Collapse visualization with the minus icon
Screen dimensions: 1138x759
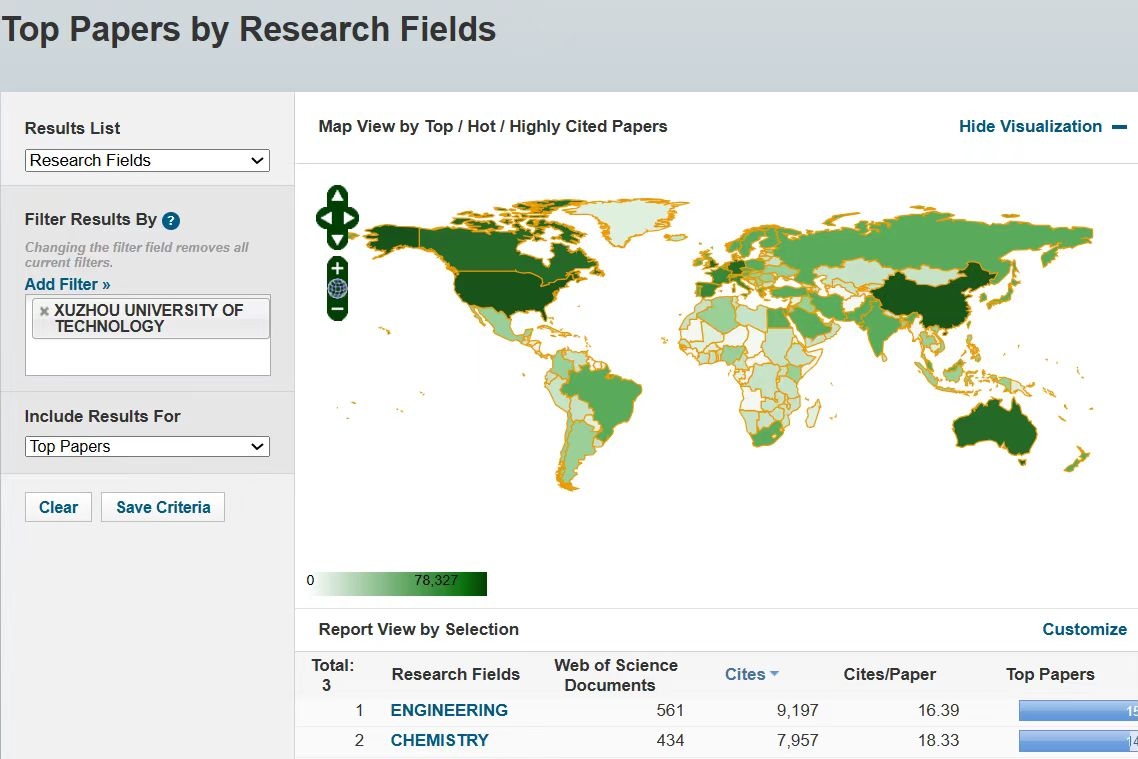coord(1120,127)
